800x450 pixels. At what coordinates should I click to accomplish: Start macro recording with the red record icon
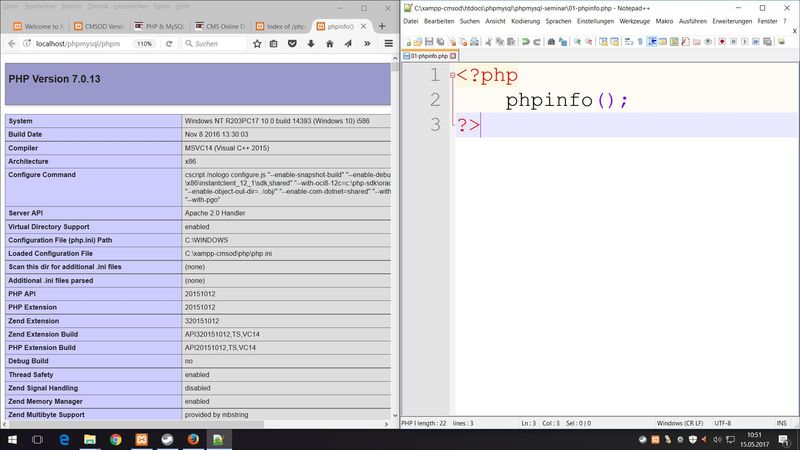click(x=722, y=41)
